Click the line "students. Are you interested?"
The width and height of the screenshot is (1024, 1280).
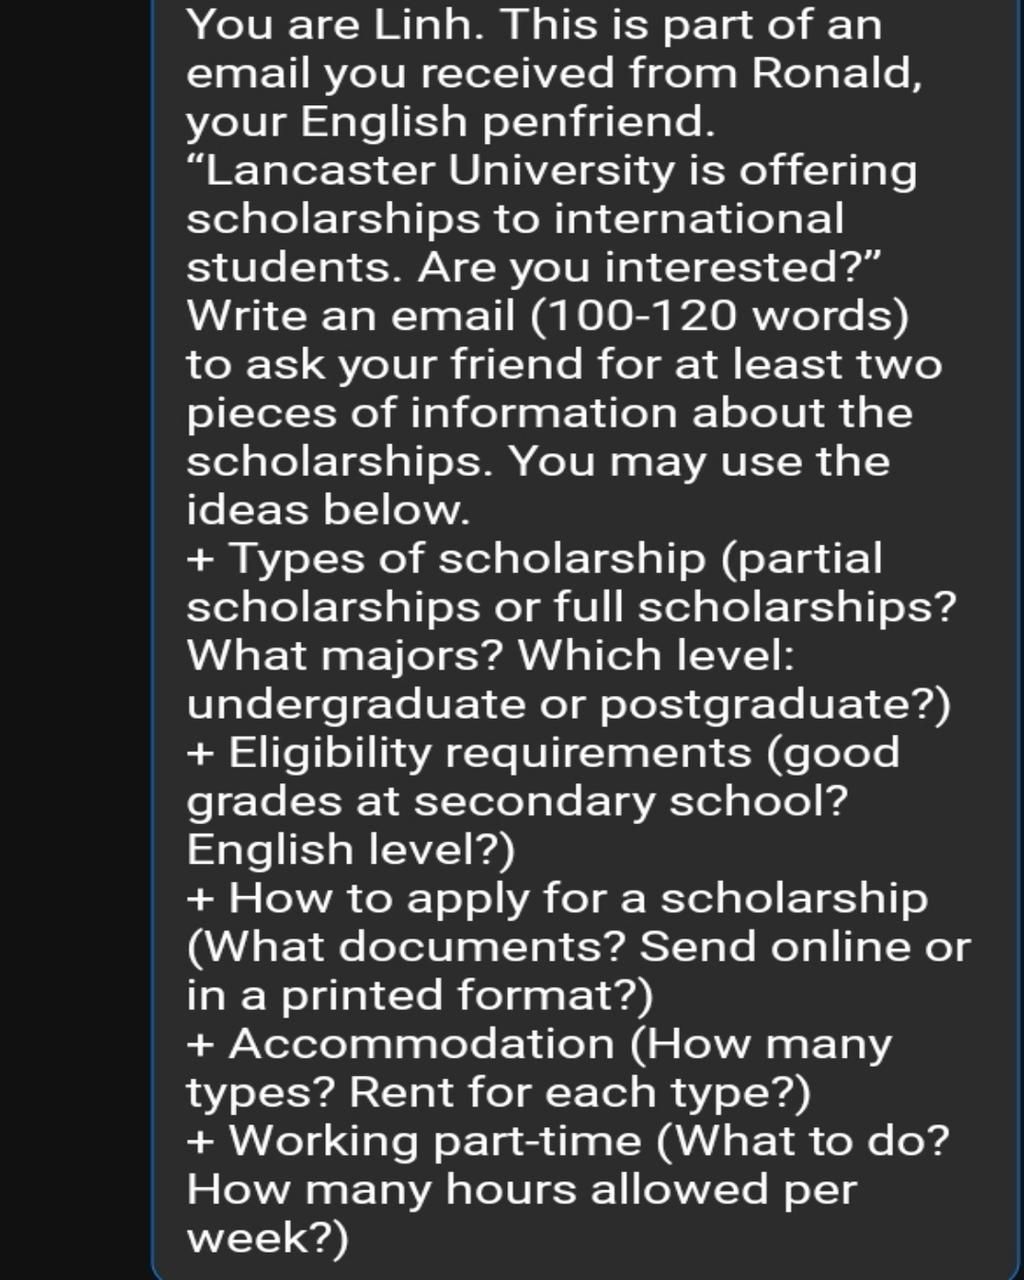[x=533, y=267]
